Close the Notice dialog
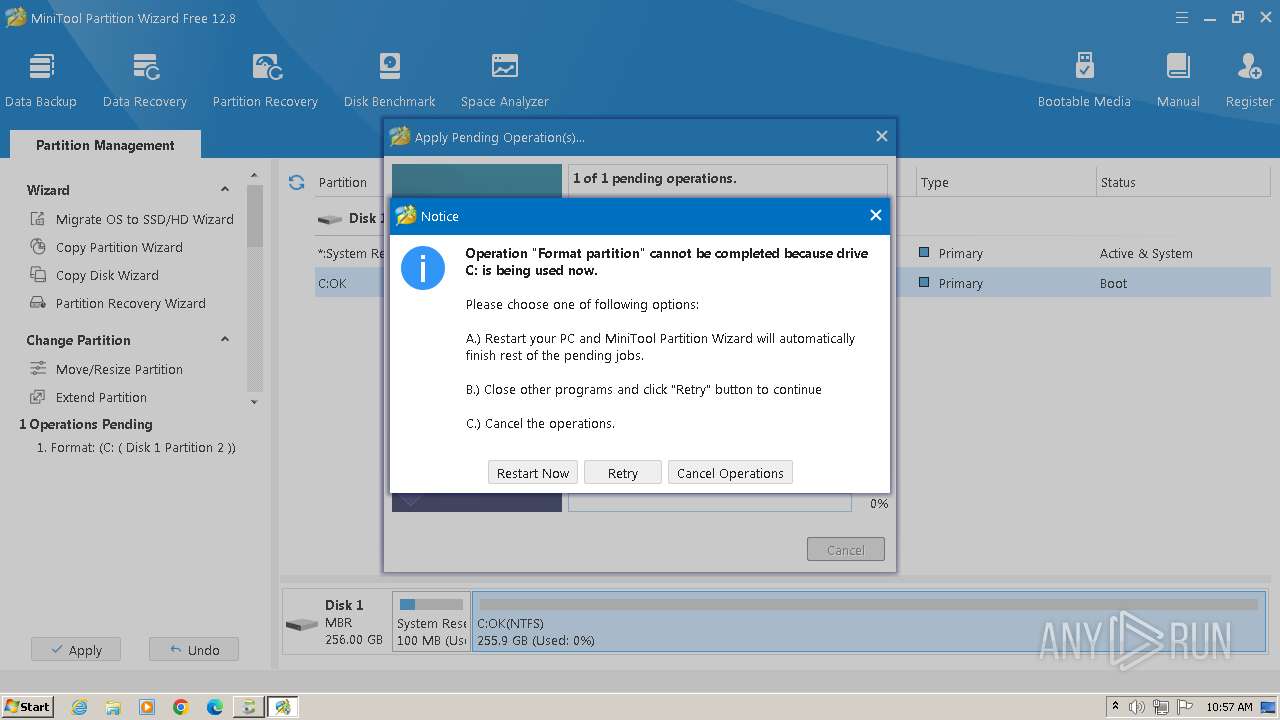Viewport: 1280px width, 720px height. click(875, 215)
